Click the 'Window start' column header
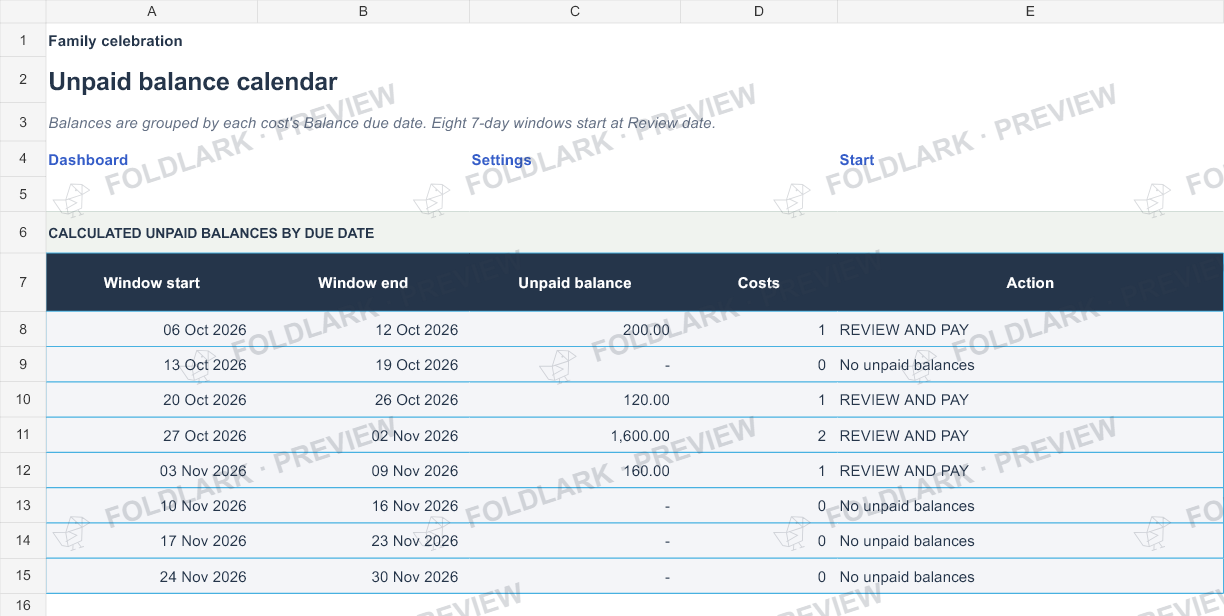The width and height of the screenshot is (1224, 616). click(152, 283)
